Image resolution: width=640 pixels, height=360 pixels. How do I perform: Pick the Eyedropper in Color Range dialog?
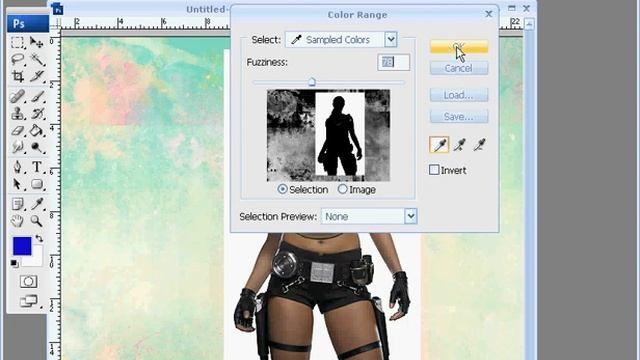click(439, 145)
